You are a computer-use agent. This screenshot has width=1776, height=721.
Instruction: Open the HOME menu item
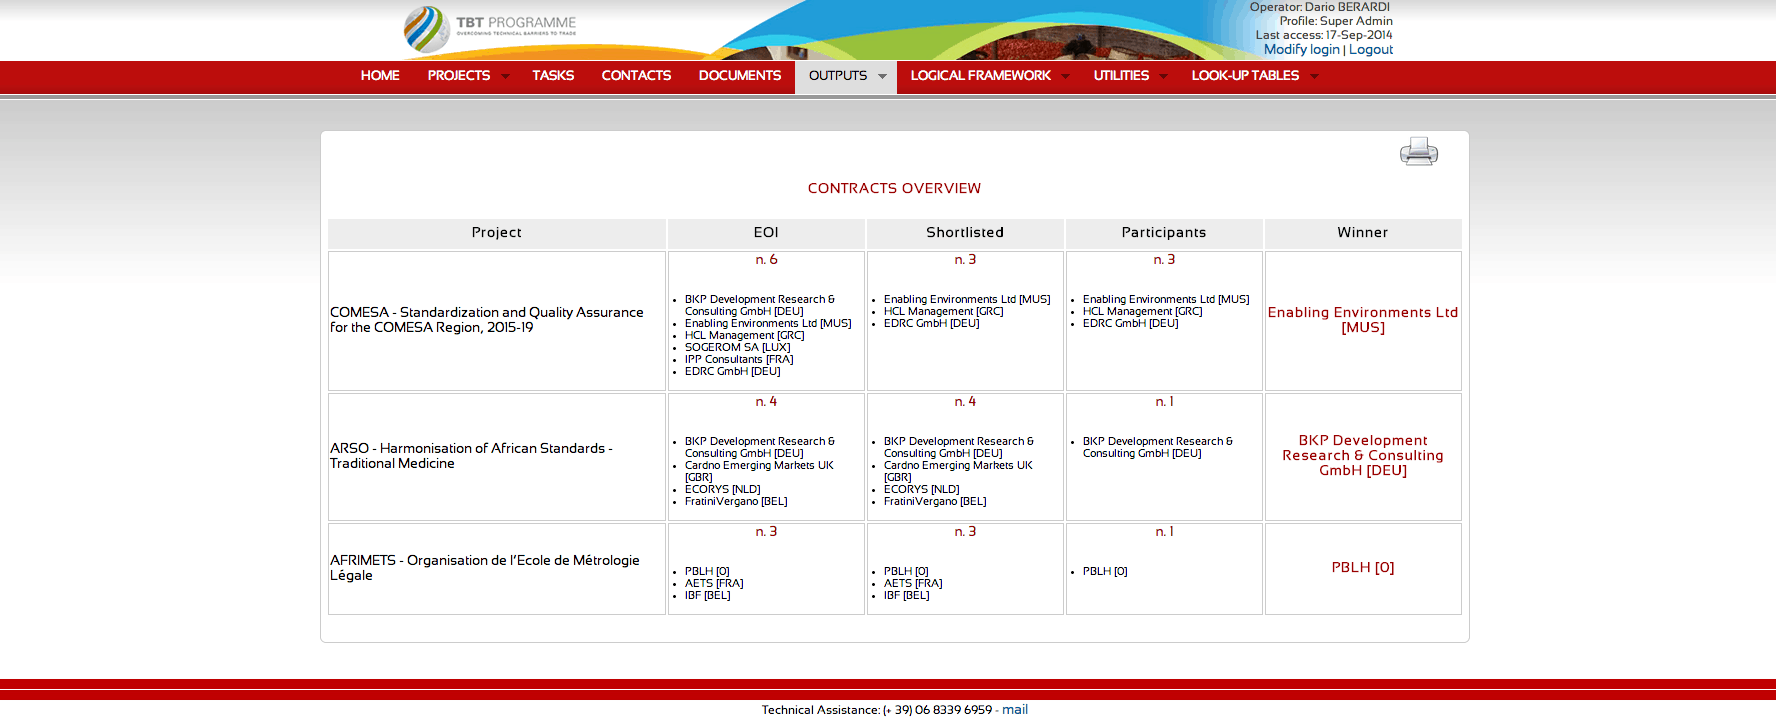click(x=380, y=76)
